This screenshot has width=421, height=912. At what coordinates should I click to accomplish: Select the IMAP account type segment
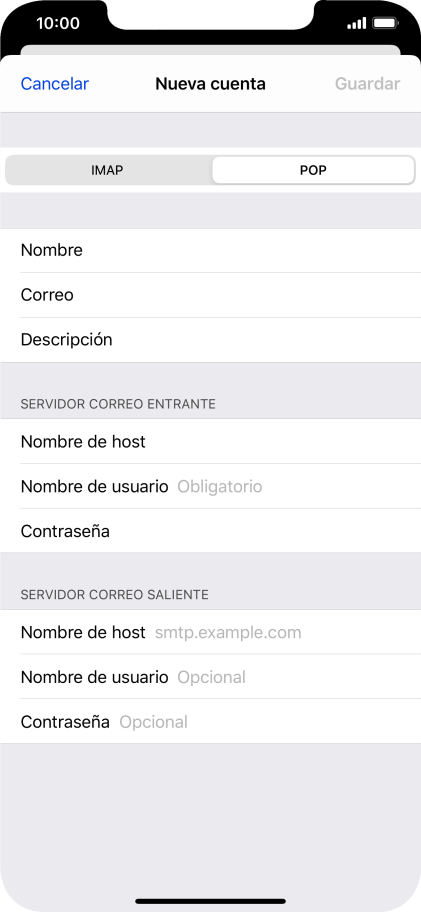click(x=108, y=170)
